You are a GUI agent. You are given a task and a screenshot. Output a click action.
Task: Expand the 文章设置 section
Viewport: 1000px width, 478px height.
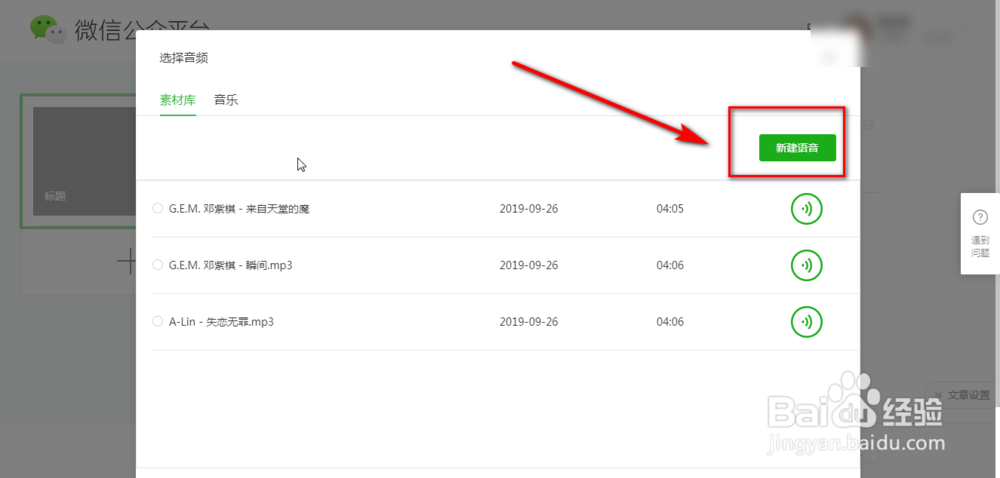coord(962,395)
